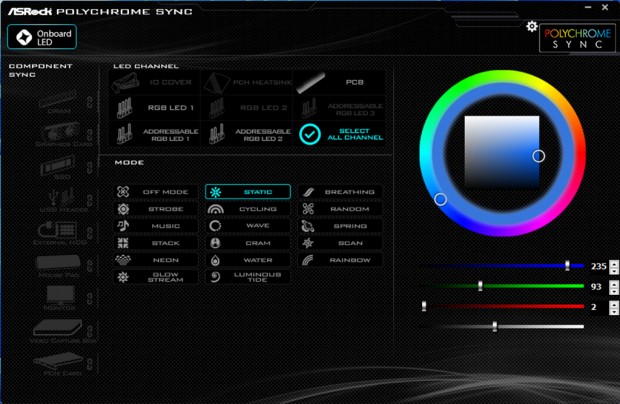Click the SSD component icon
Viewport: 620px width, 404px height.
58,165
